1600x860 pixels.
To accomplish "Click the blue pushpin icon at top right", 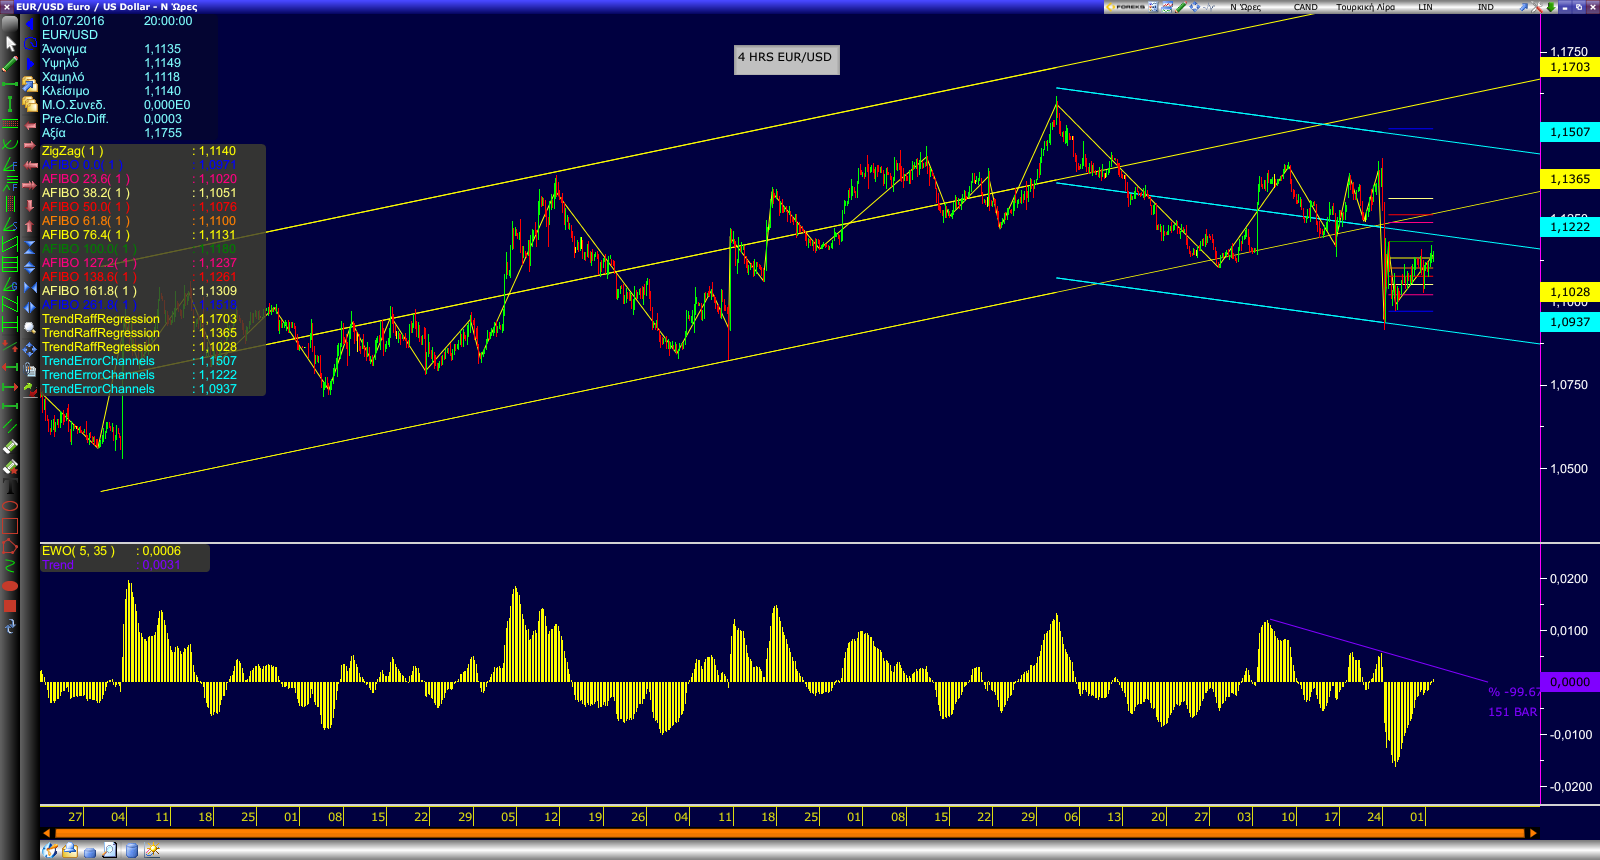I will [1523, 7].
